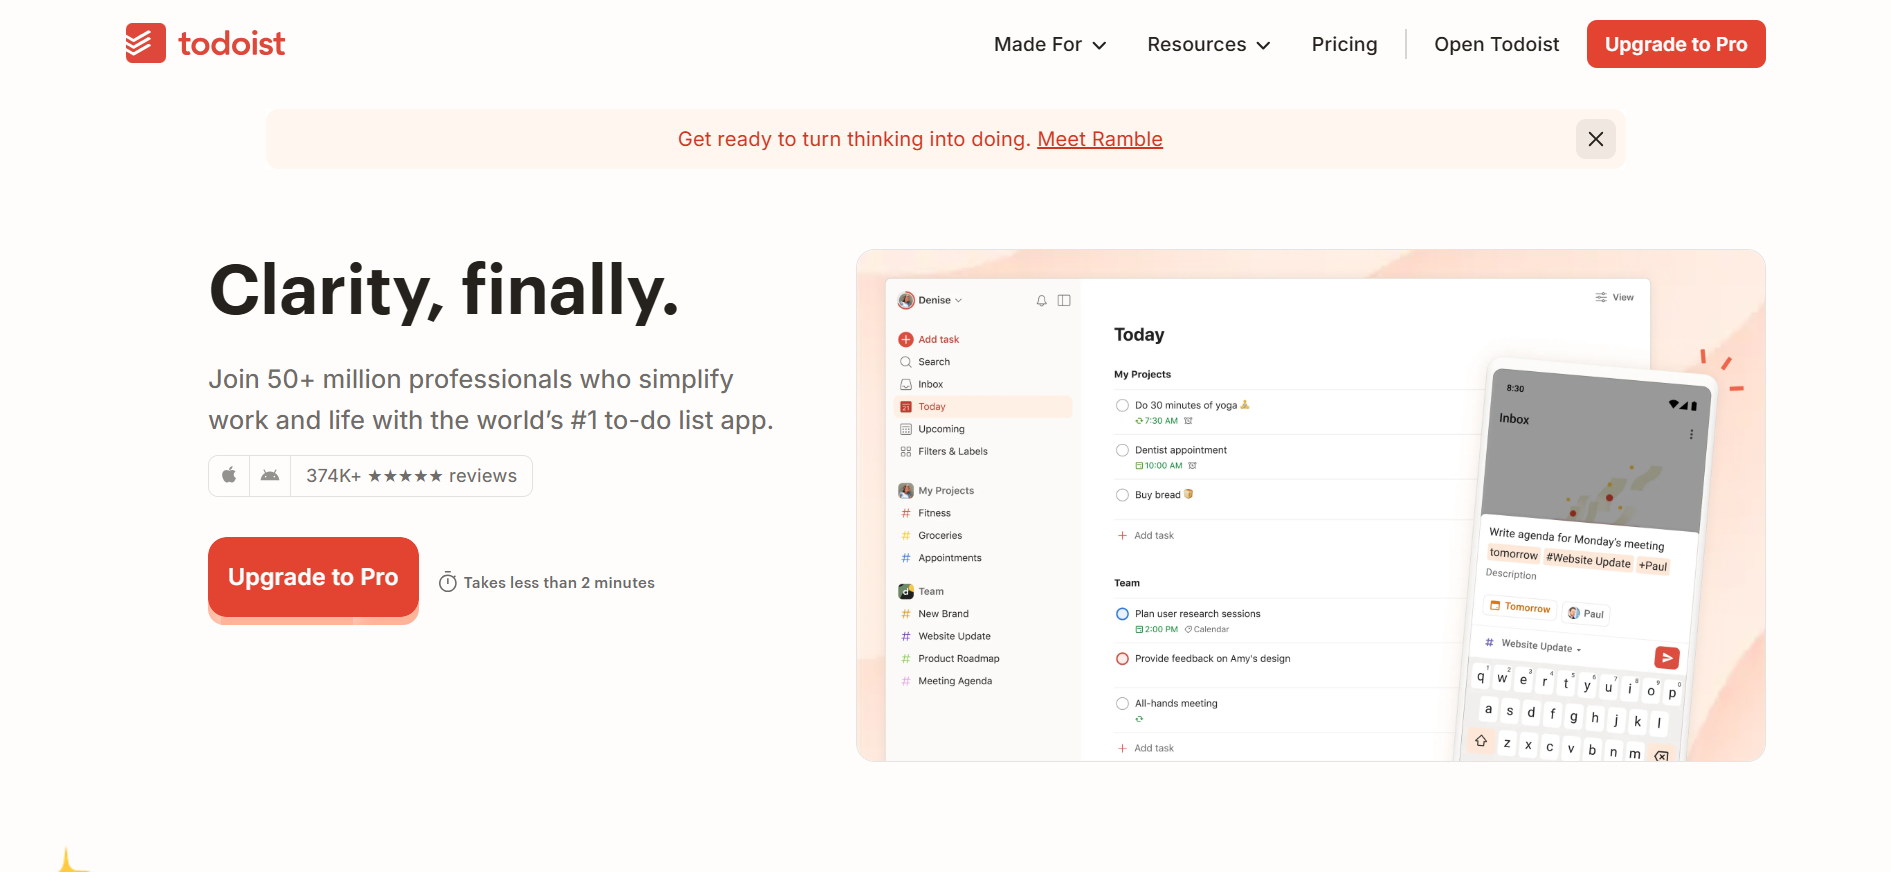The image size is (1891, 872).
Task: Open the Resources dropdown
Action: pyautogui.click(x=1209, y=44)
